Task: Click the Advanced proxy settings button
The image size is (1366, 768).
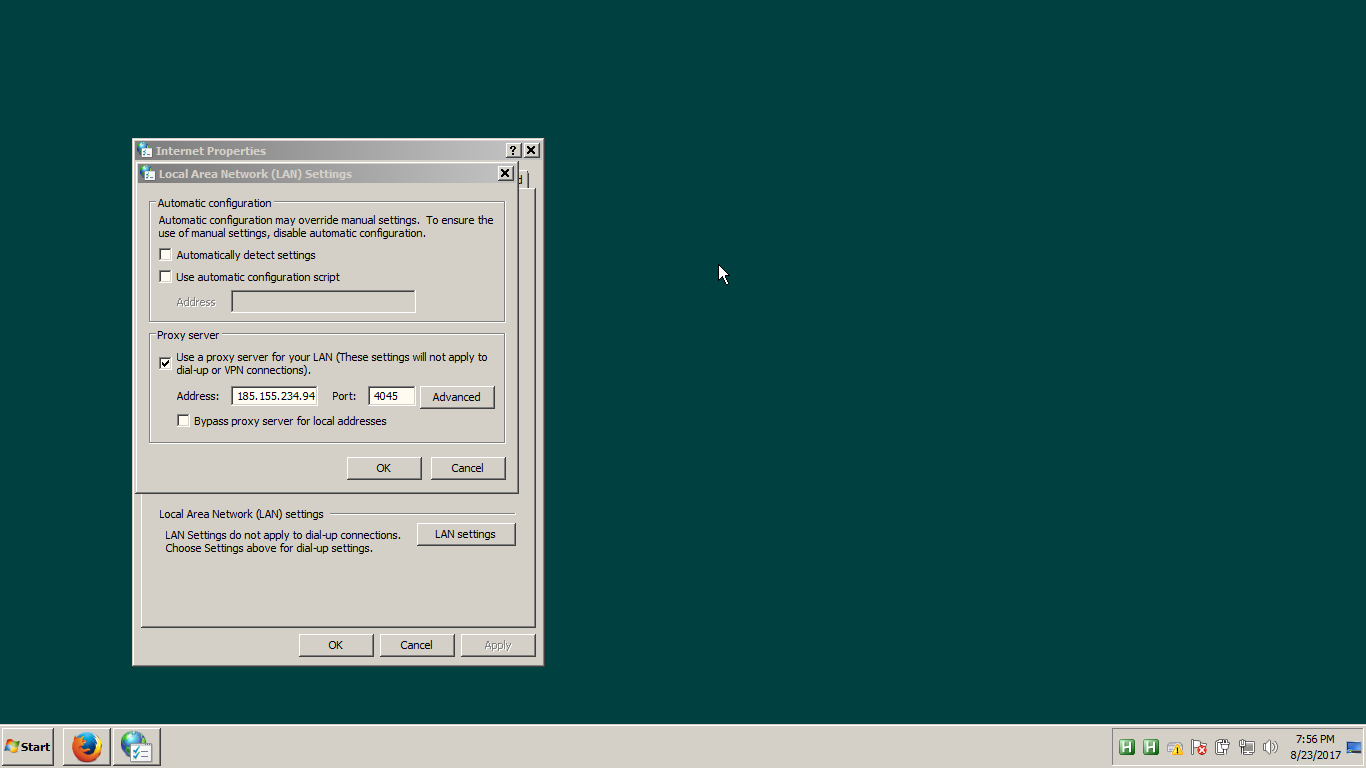Action: point(457,397)
